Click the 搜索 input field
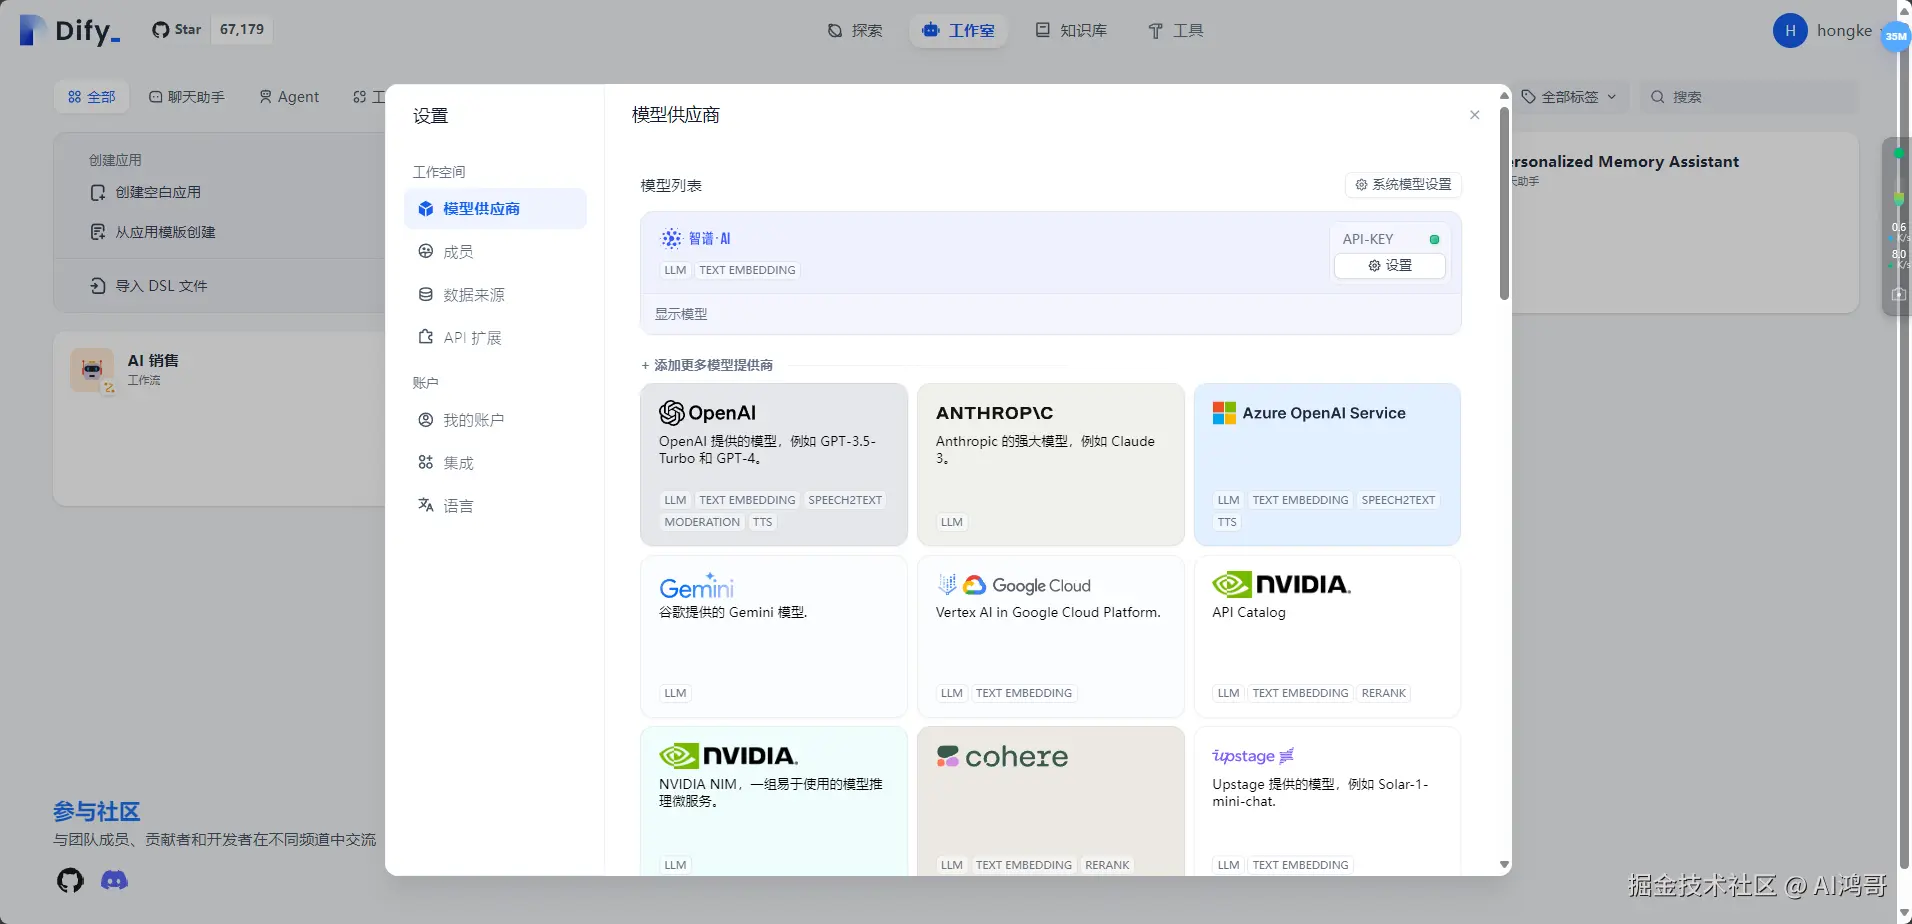The height and width of the screenshot is (924, 1912). (x=1749, y=97)
